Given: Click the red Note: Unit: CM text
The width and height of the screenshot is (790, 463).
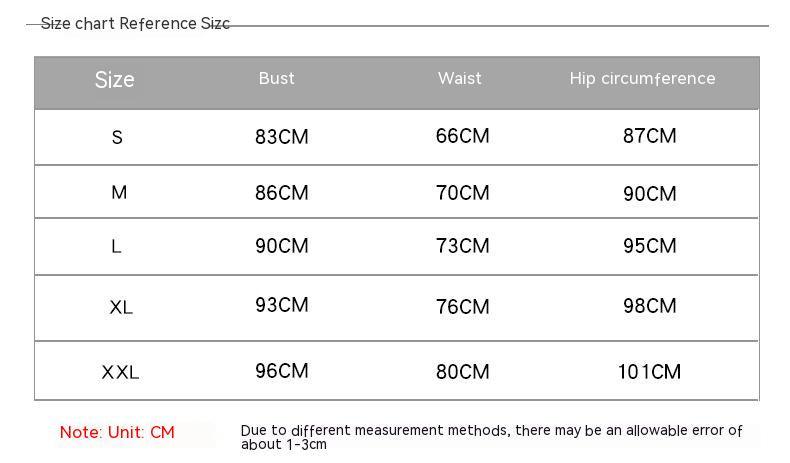Looking at the screenshot, I should pos(117,432).
